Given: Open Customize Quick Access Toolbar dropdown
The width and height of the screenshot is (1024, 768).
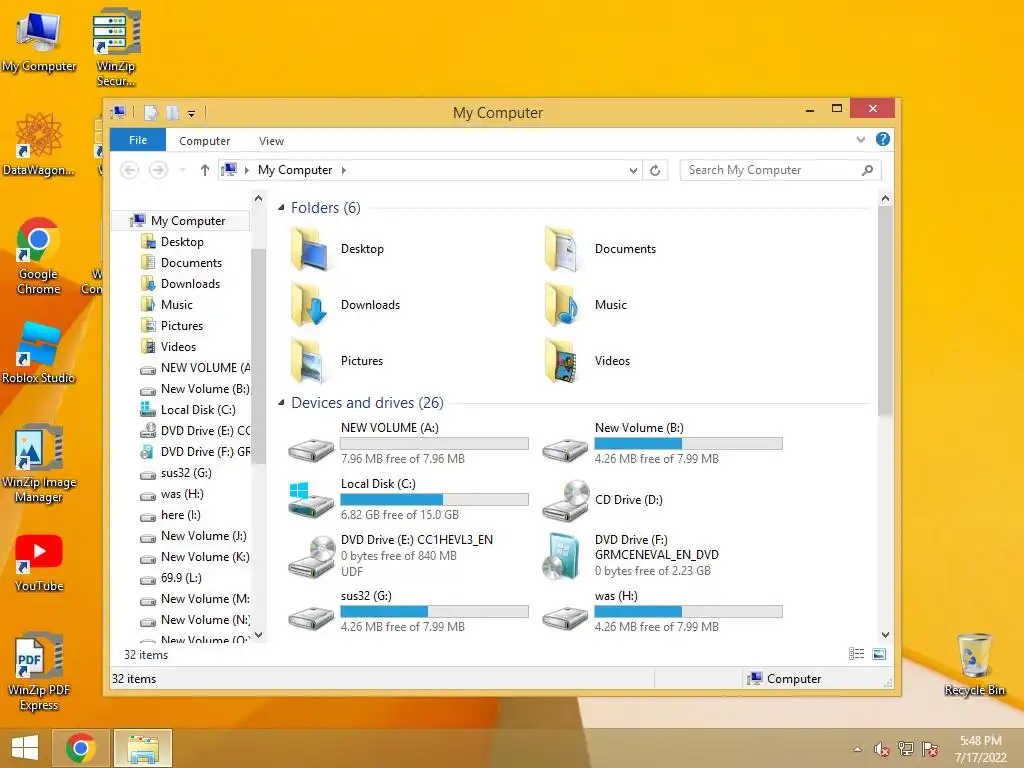Looking at the screenshot, I should pos(191,114).
